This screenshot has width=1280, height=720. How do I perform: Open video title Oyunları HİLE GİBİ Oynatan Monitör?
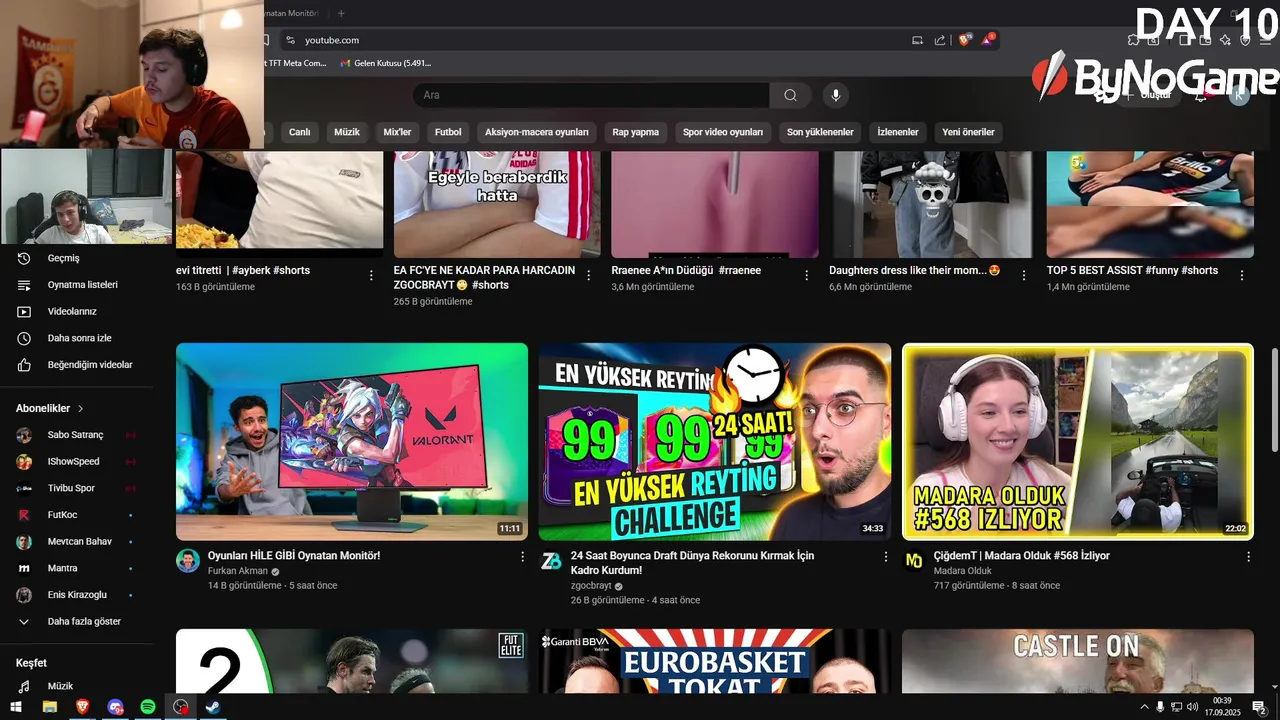pos(294,556)
